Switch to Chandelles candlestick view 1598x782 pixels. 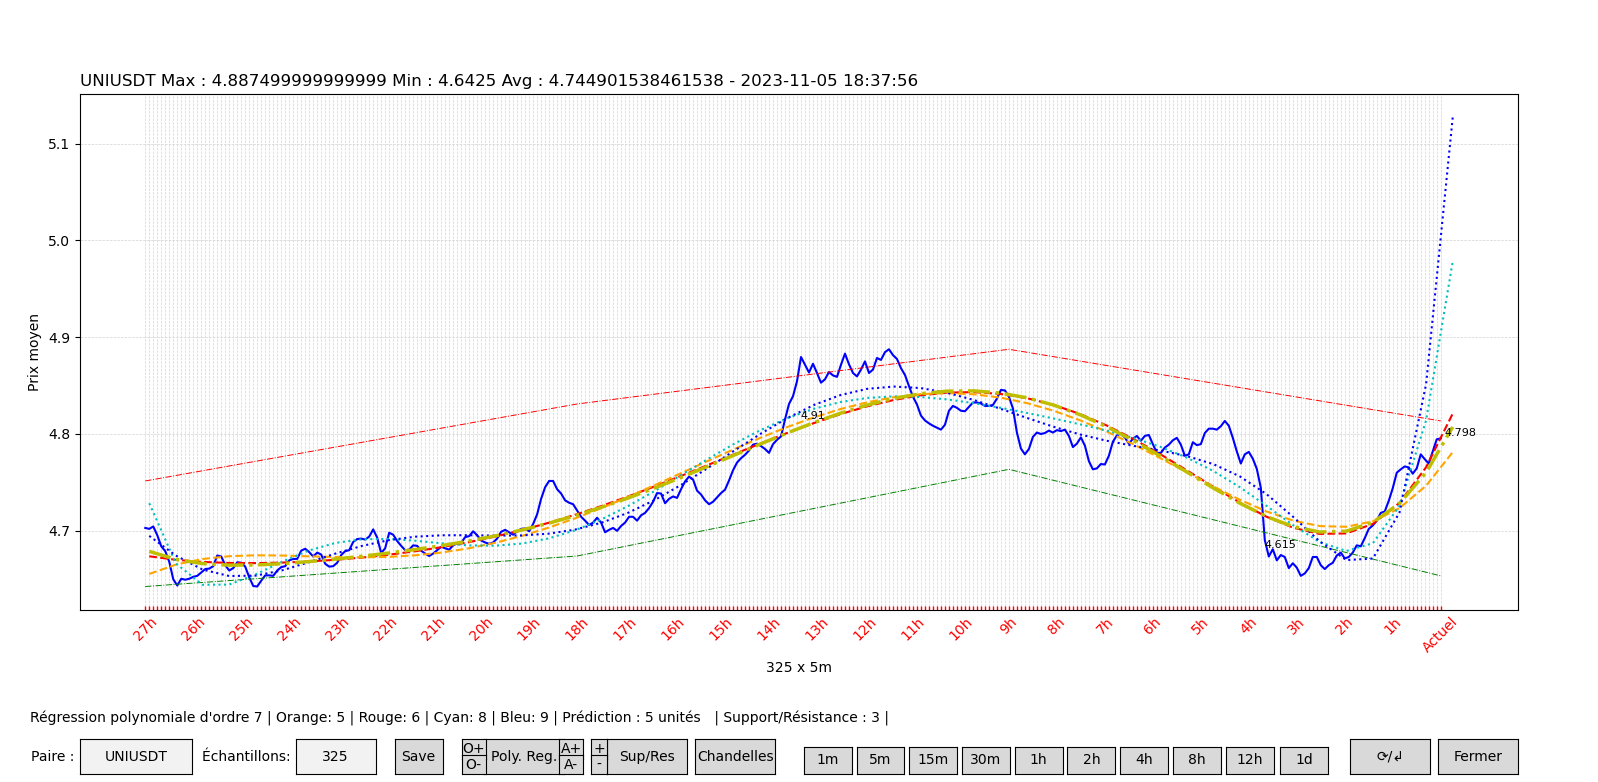point(735,757)
